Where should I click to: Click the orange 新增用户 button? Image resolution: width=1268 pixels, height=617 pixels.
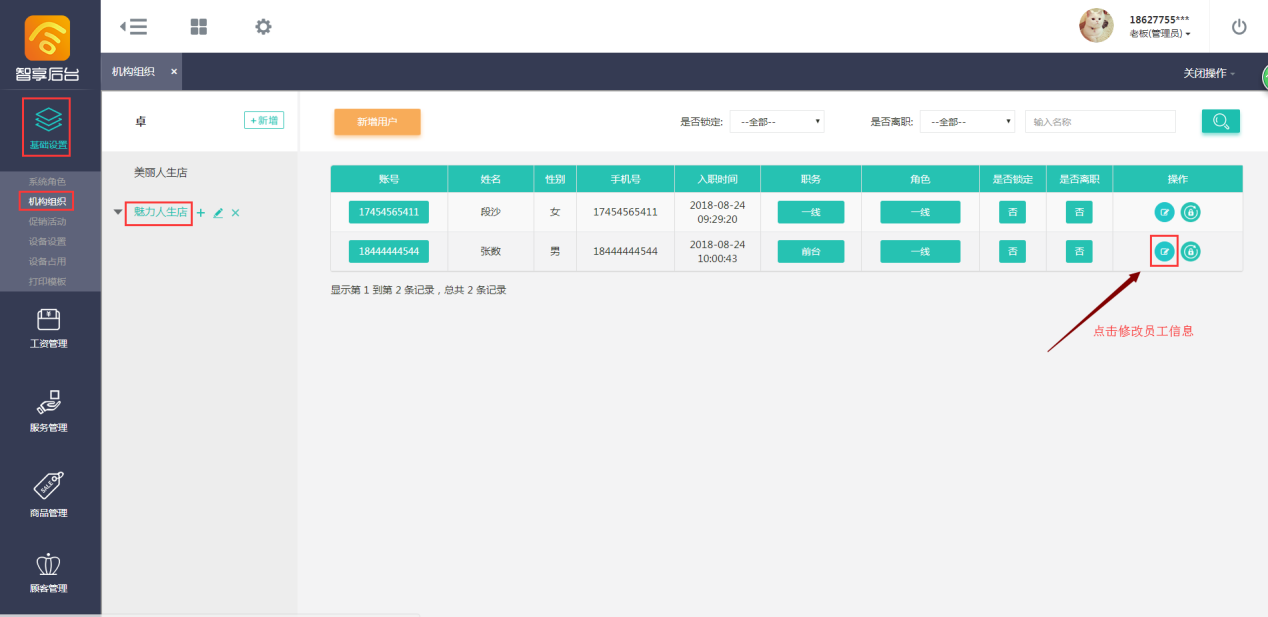[x=377, y=122]
